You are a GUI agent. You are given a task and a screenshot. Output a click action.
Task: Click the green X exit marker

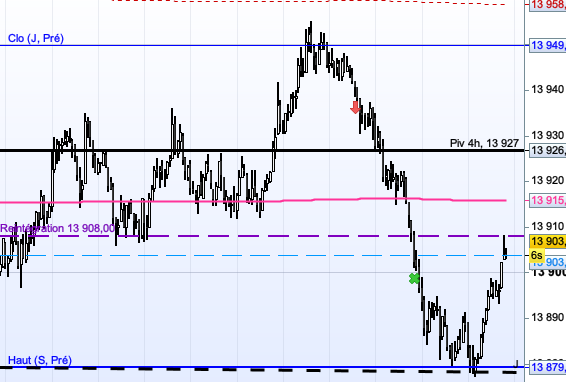414,278
